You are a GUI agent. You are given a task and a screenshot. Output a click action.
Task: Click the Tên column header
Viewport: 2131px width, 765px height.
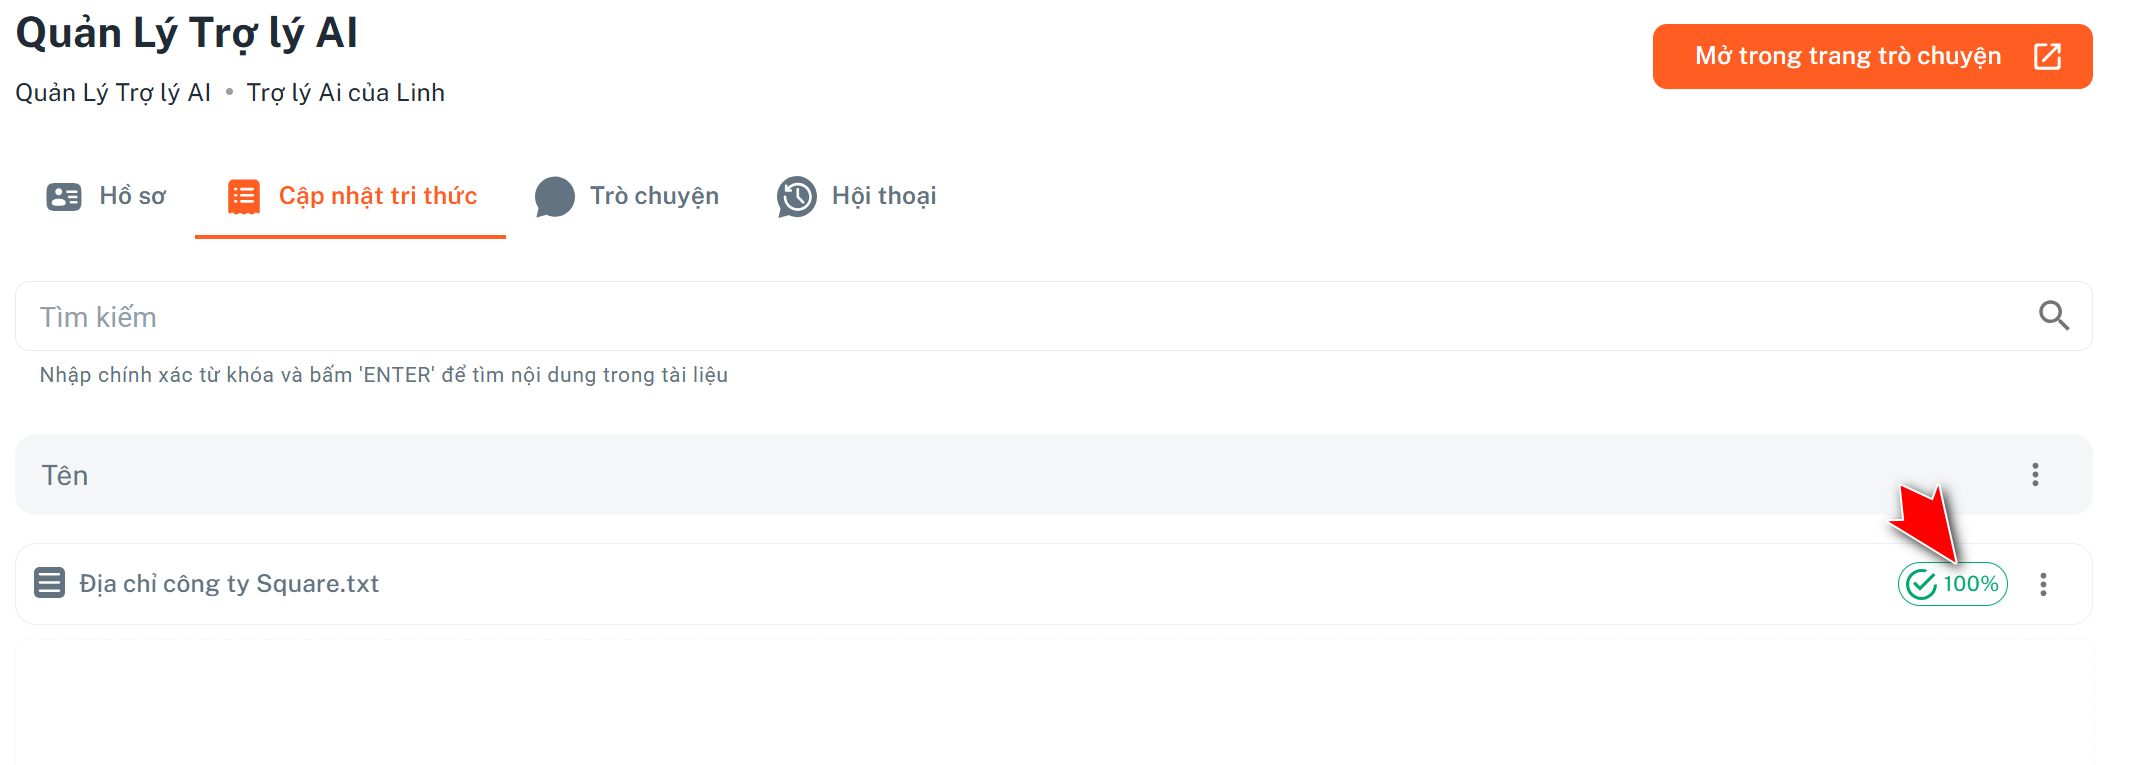pyautogui.click(x=65, y=475)
